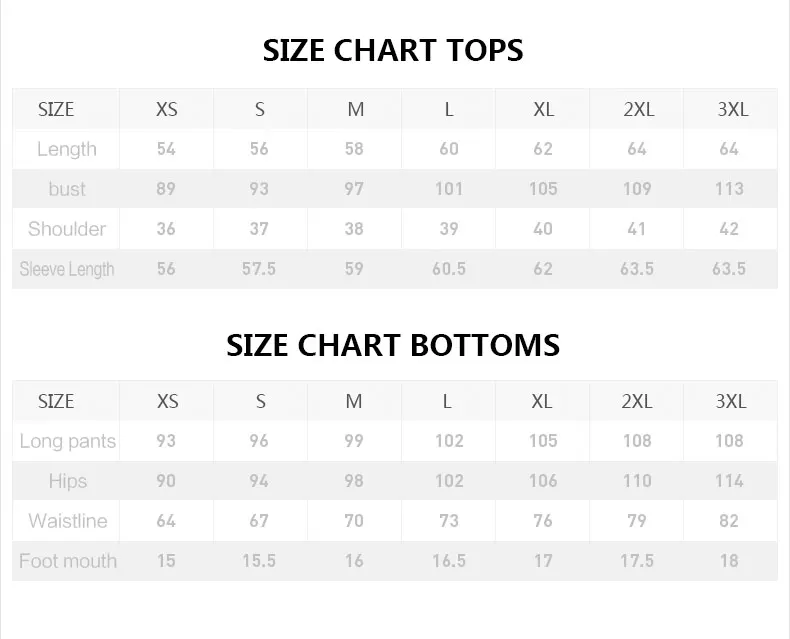Click the M column header in bottoms chart

pyautogui.click(x=354, y=402)
